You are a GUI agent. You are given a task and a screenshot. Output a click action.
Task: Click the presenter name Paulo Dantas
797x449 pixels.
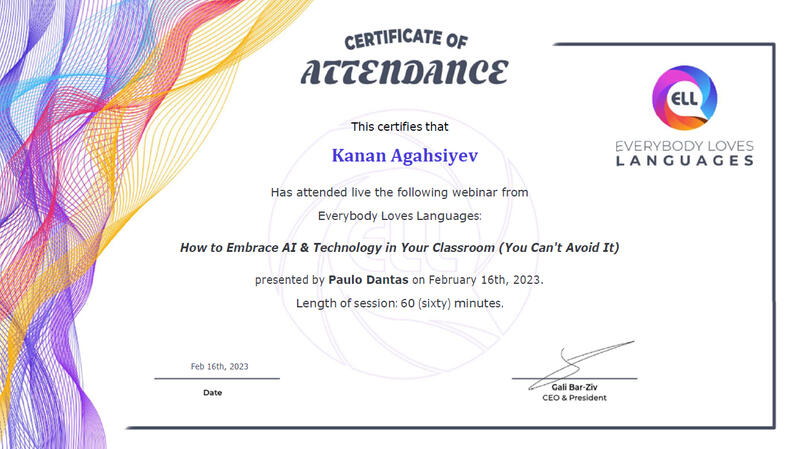coord(367,279)
